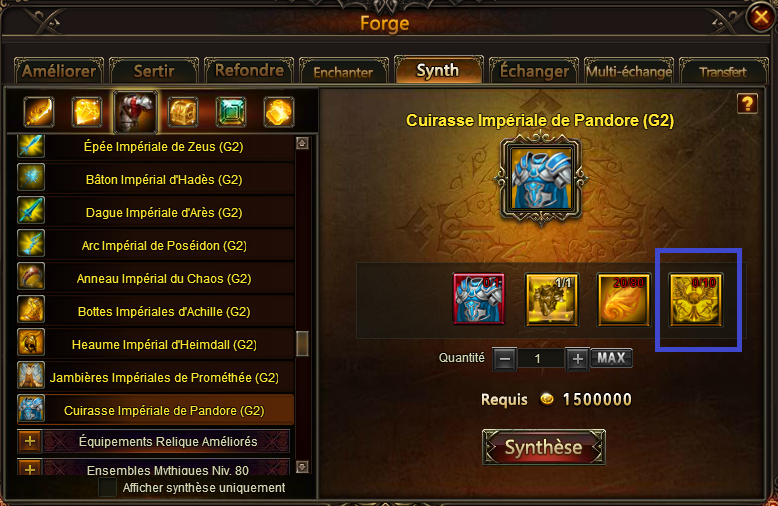Click the flame material slot showing 20/80

[624, 300]
